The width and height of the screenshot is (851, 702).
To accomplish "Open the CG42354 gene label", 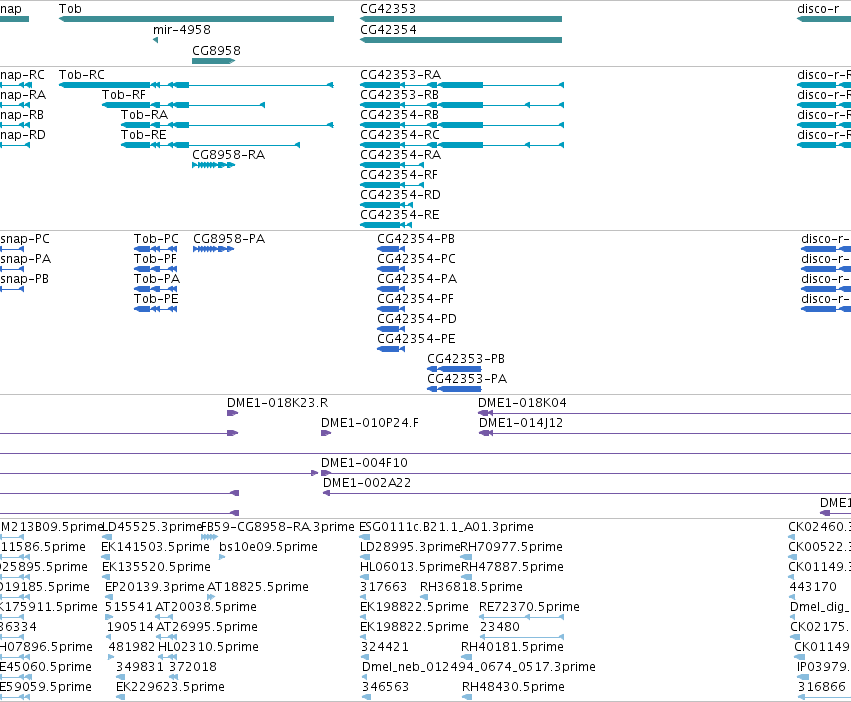I will [x=388, y=30].
